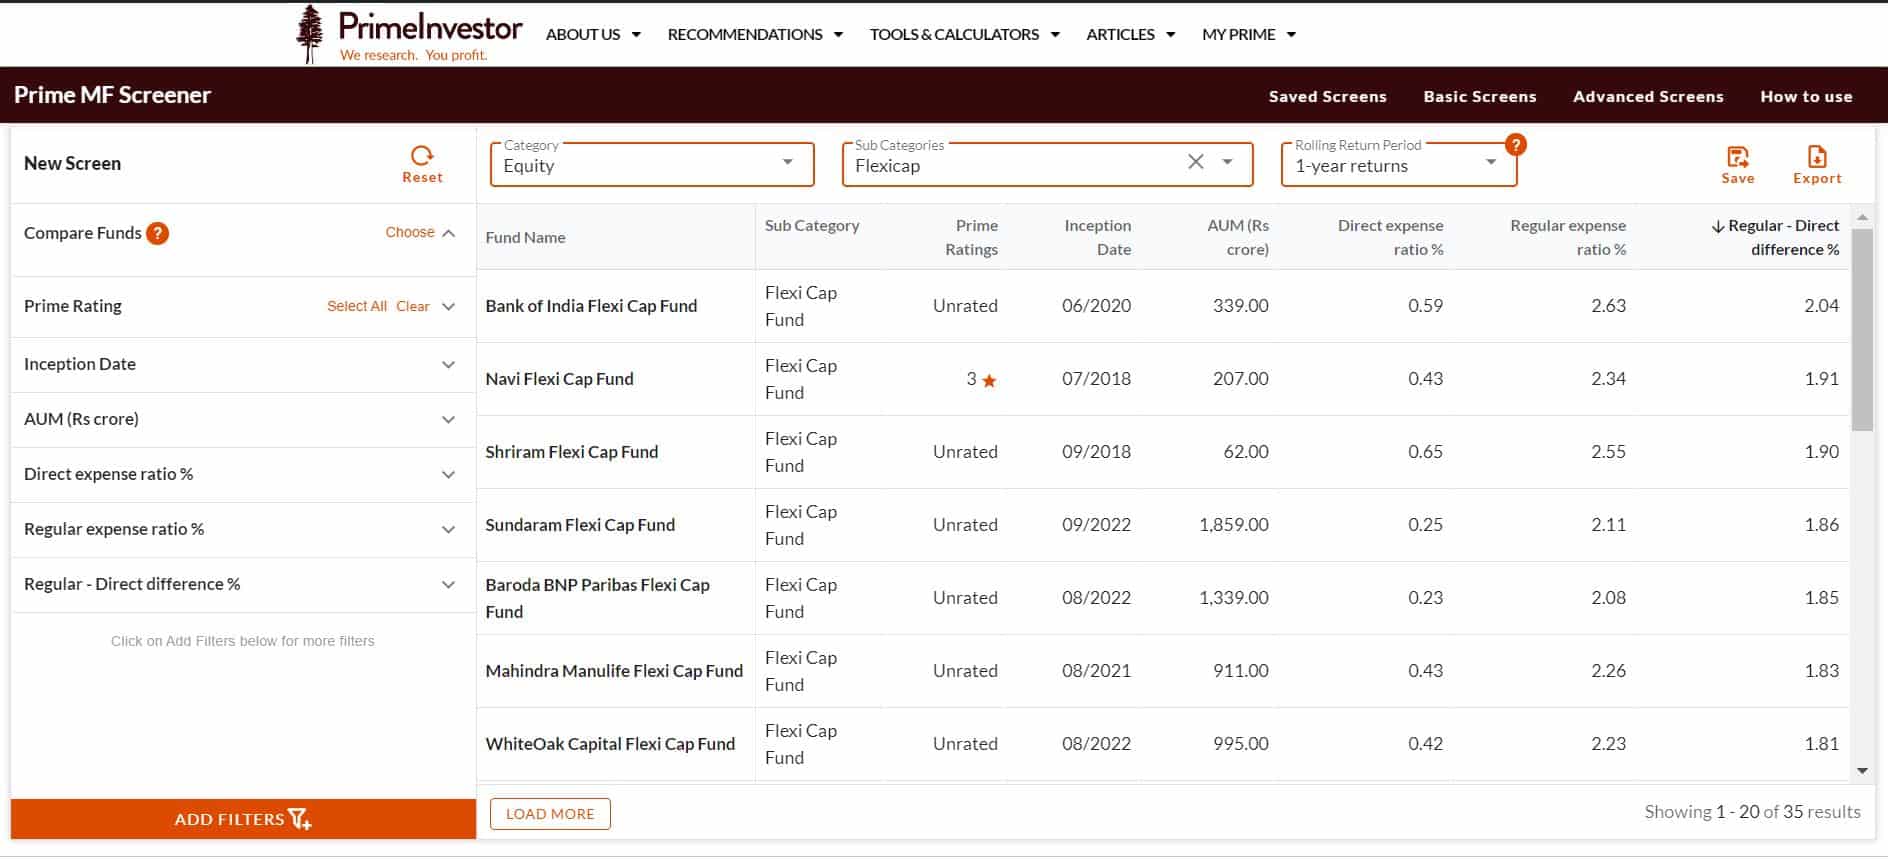The height and width of the screenshot is (859, 1888).
Task: Click Clear in Prime Rating
Action: tap(412, 307)
